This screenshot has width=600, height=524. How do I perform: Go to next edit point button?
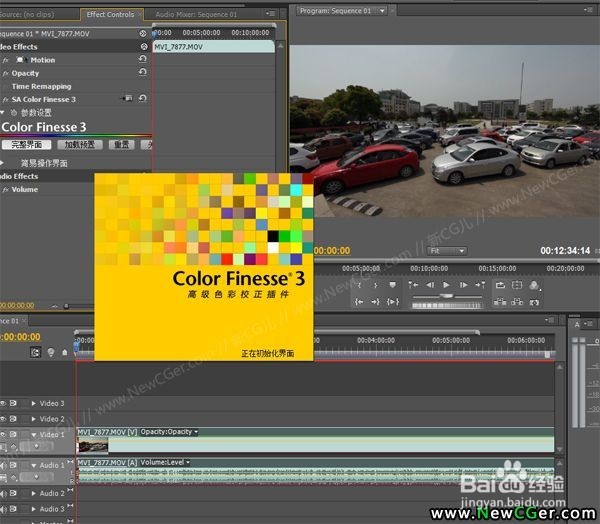point(480,285)
